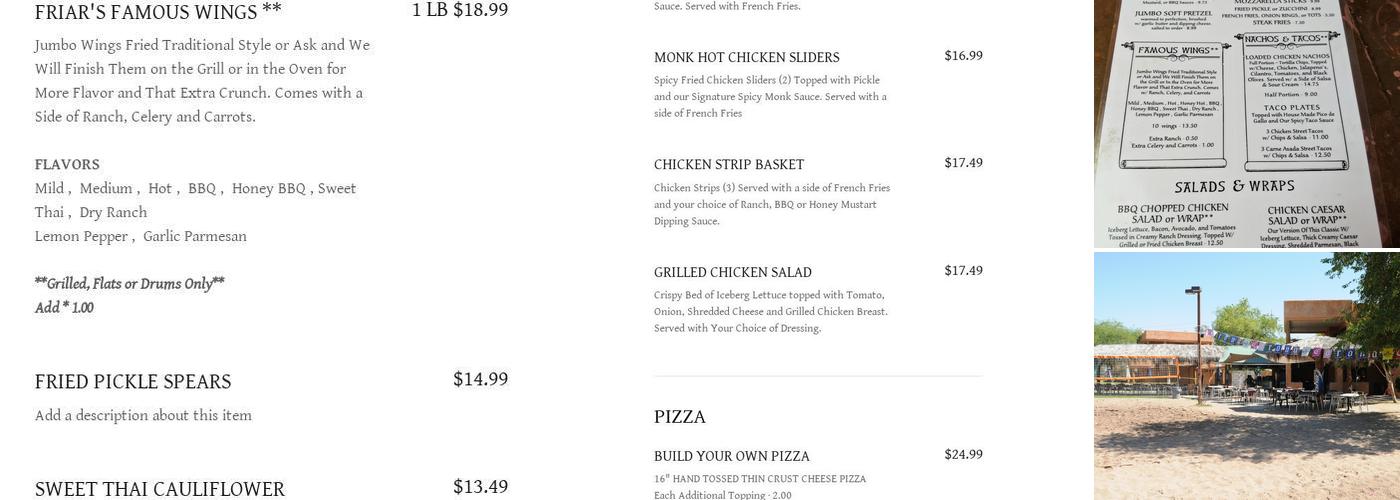
Task: Click the 1 LB $18.99 wings price
Action: coord(460,10)
